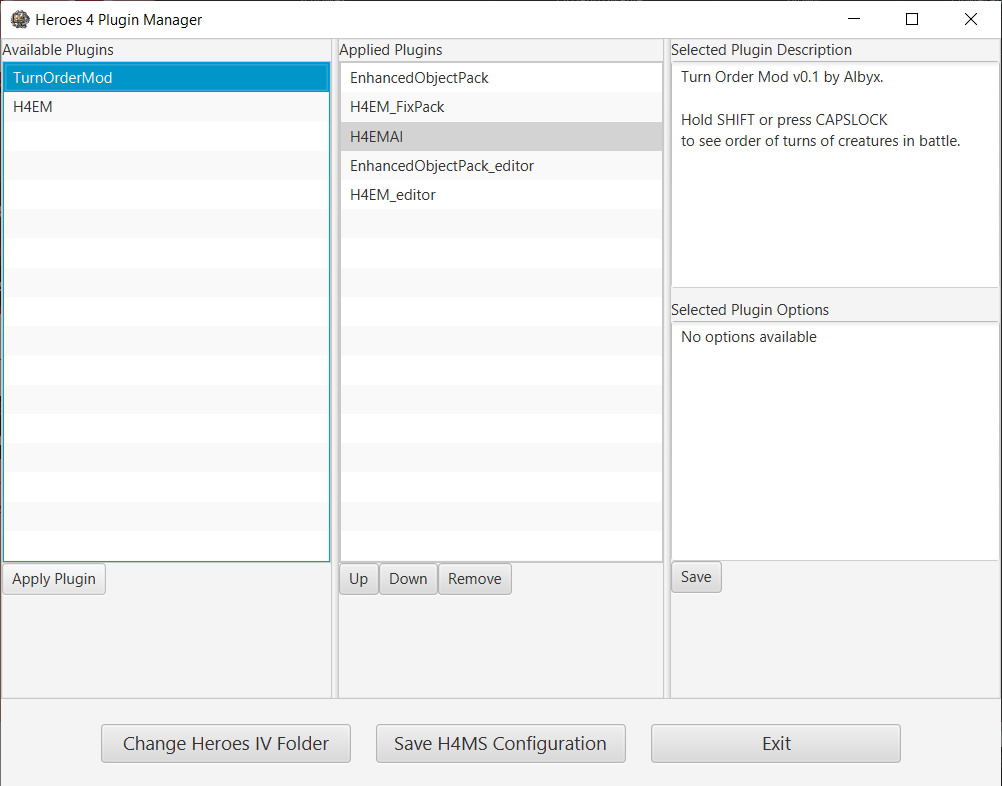The height and width of the screenshot is (786, 1002).
Task: Move plugin Down in applied order
Action: [408, 579]
